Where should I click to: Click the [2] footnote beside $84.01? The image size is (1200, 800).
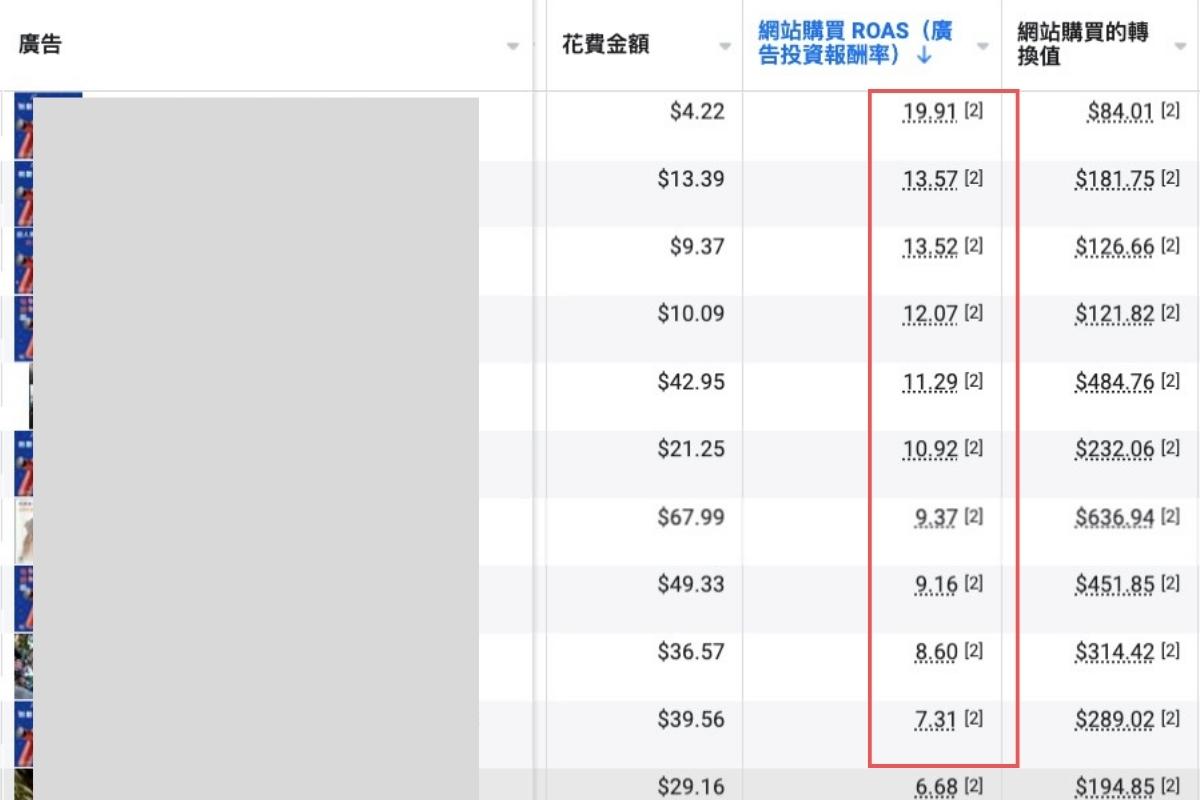pyautogui.click(x=1170, y=111)
